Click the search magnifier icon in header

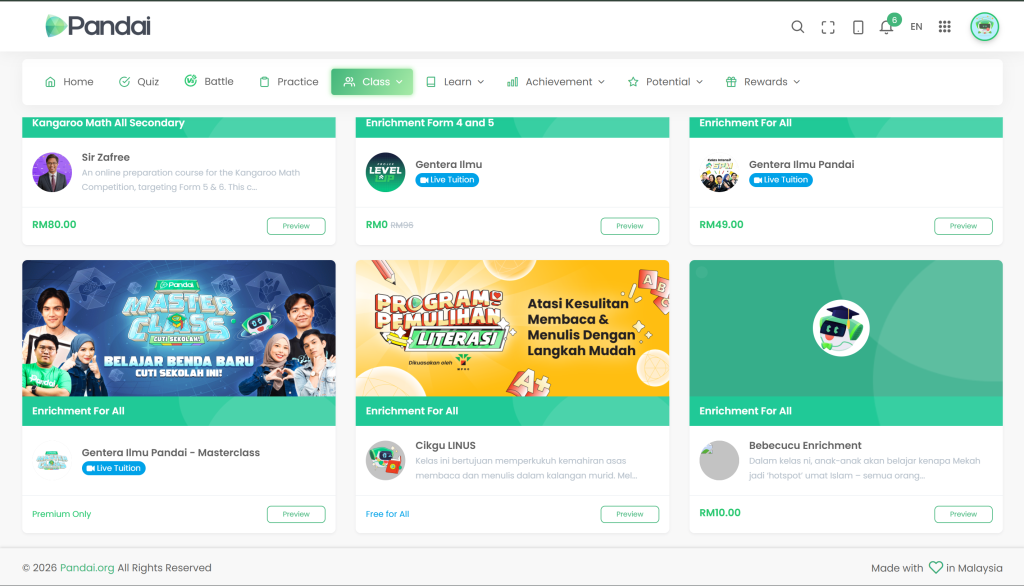click(797, 27)
